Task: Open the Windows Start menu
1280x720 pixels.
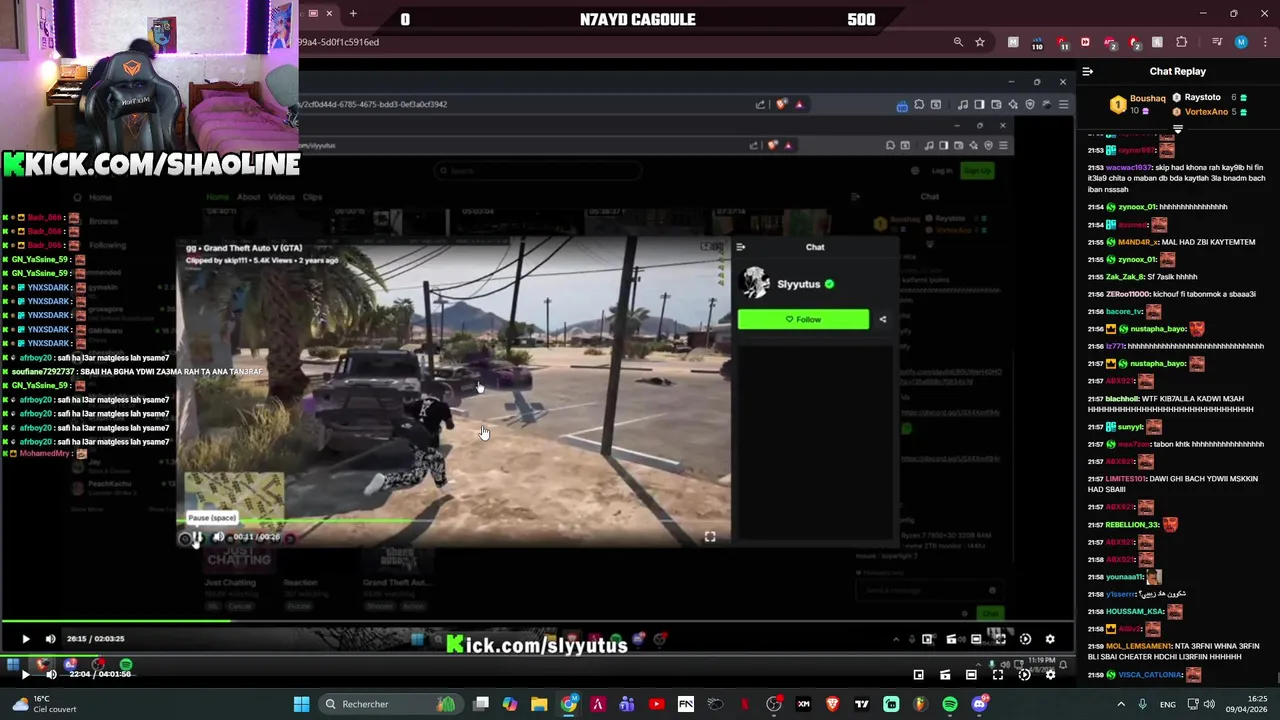Action: point(301,704)
